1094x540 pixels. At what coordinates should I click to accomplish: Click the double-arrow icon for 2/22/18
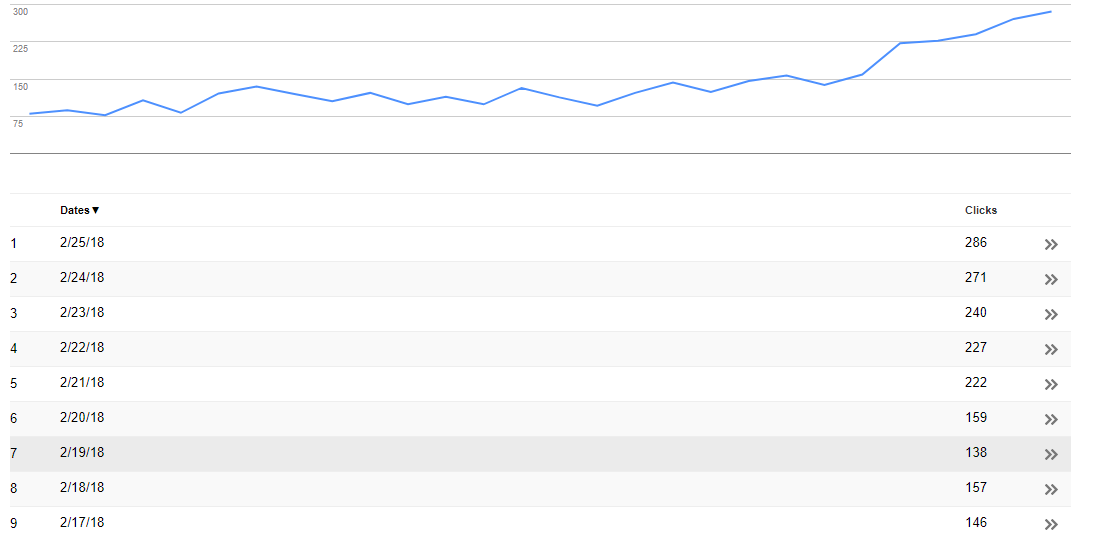(1051, 349)
